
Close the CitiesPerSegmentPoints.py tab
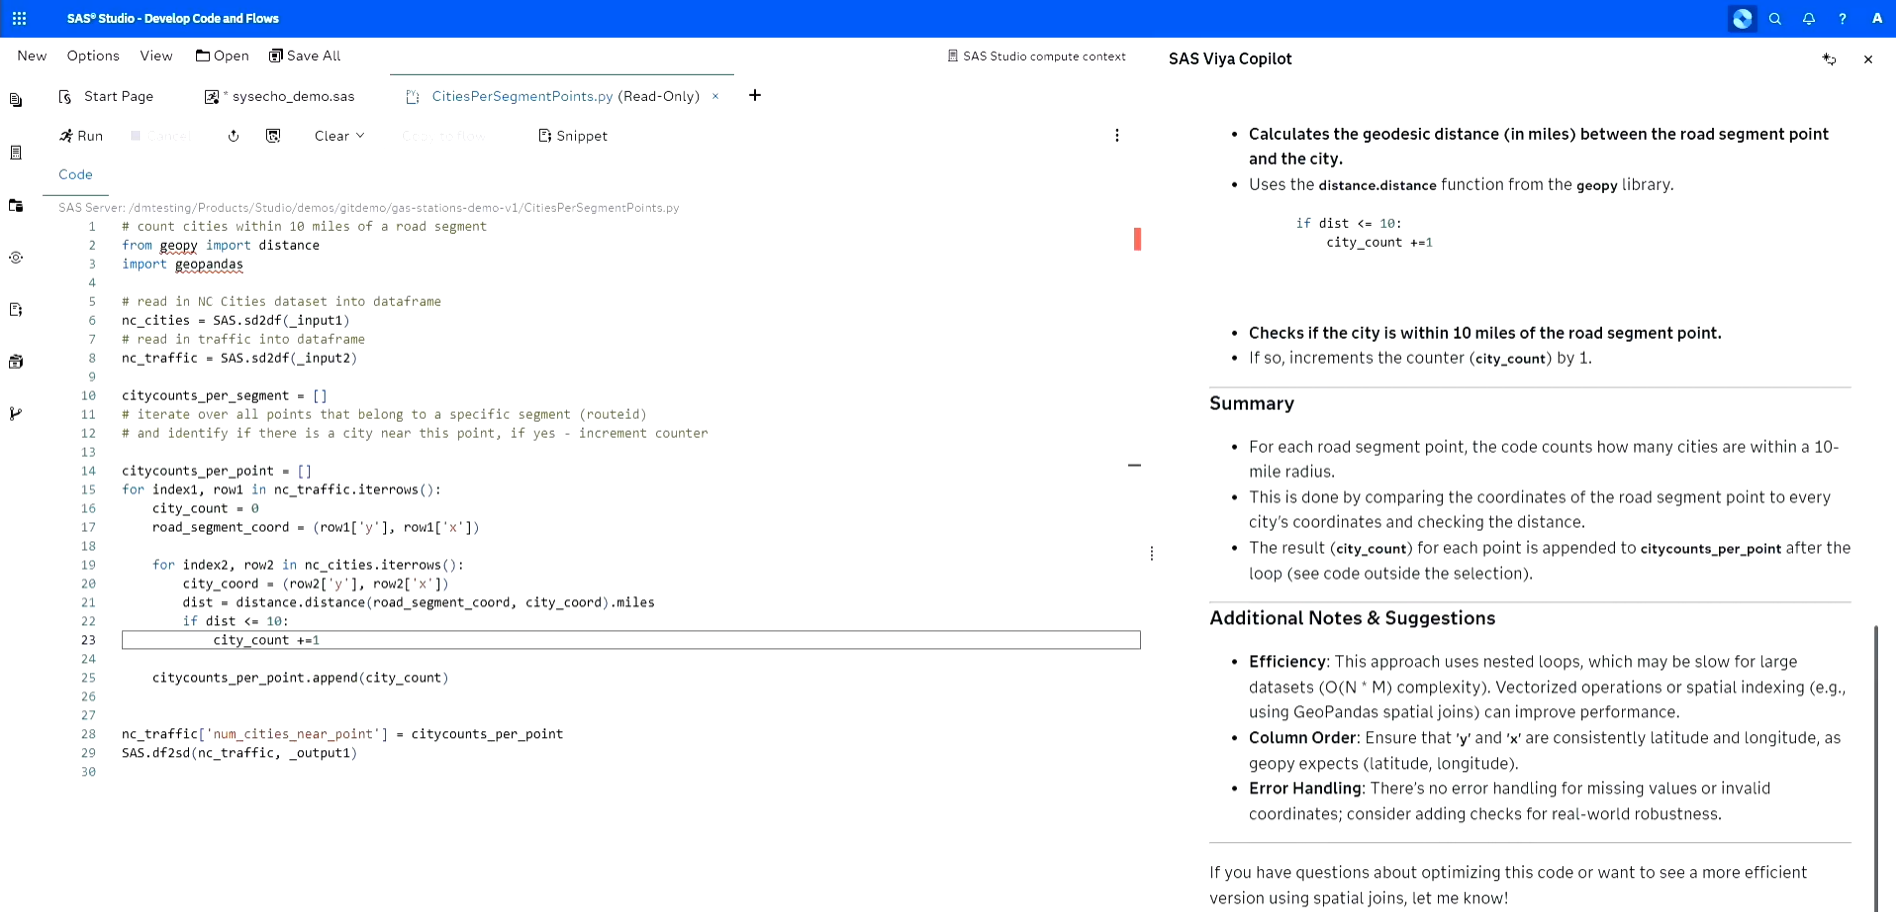click(715, 96)
